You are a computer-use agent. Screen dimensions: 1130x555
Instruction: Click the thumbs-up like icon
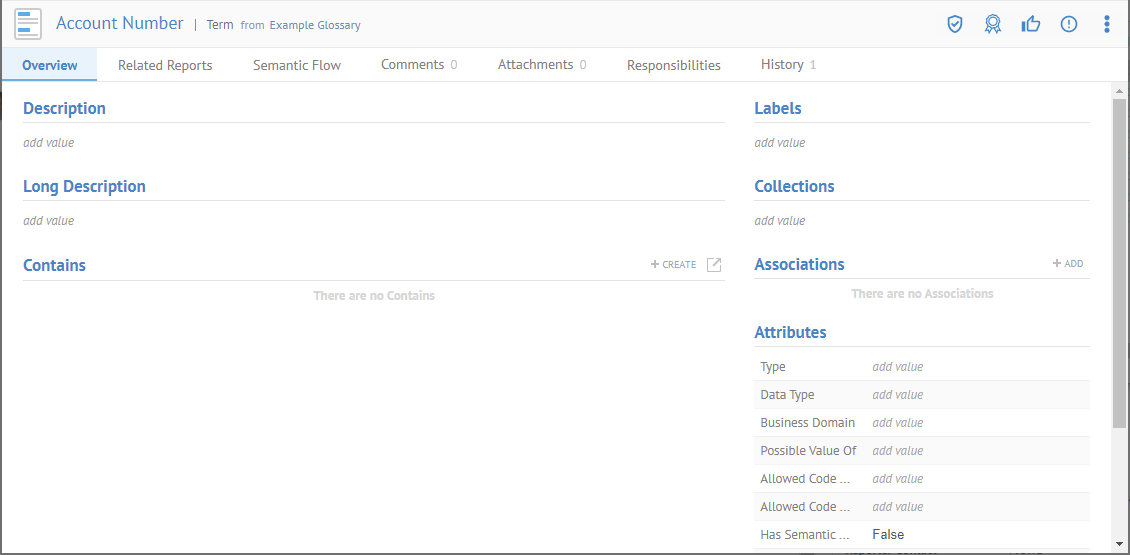[x=1031, y=24]
